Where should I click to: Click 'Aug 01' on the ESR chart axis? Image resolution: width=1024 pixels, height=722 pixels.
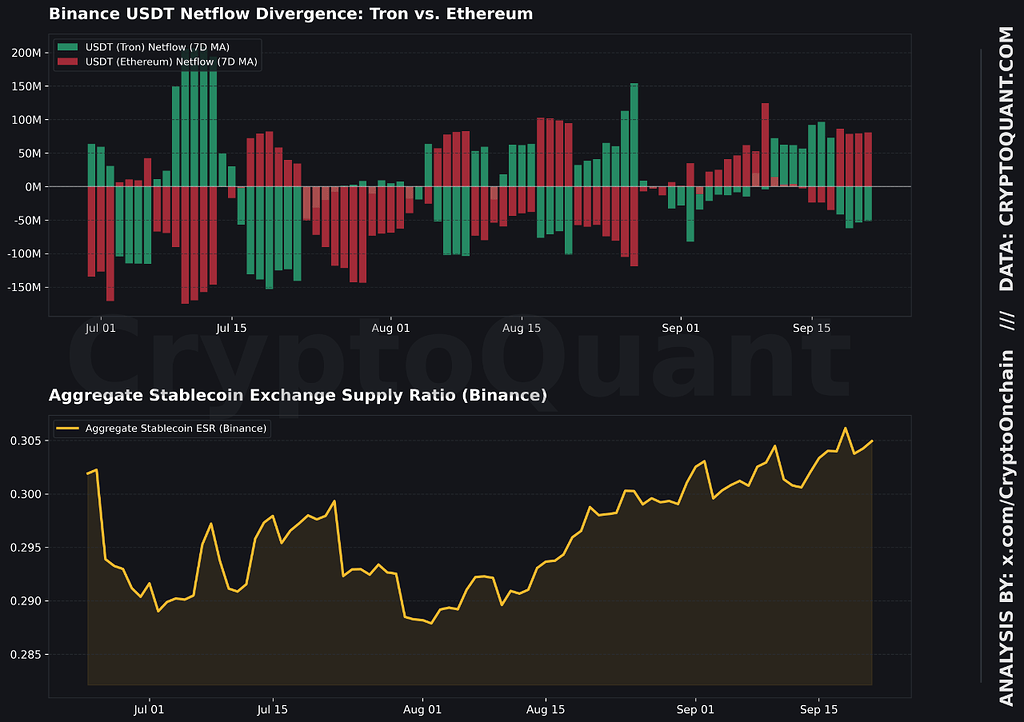422,710
